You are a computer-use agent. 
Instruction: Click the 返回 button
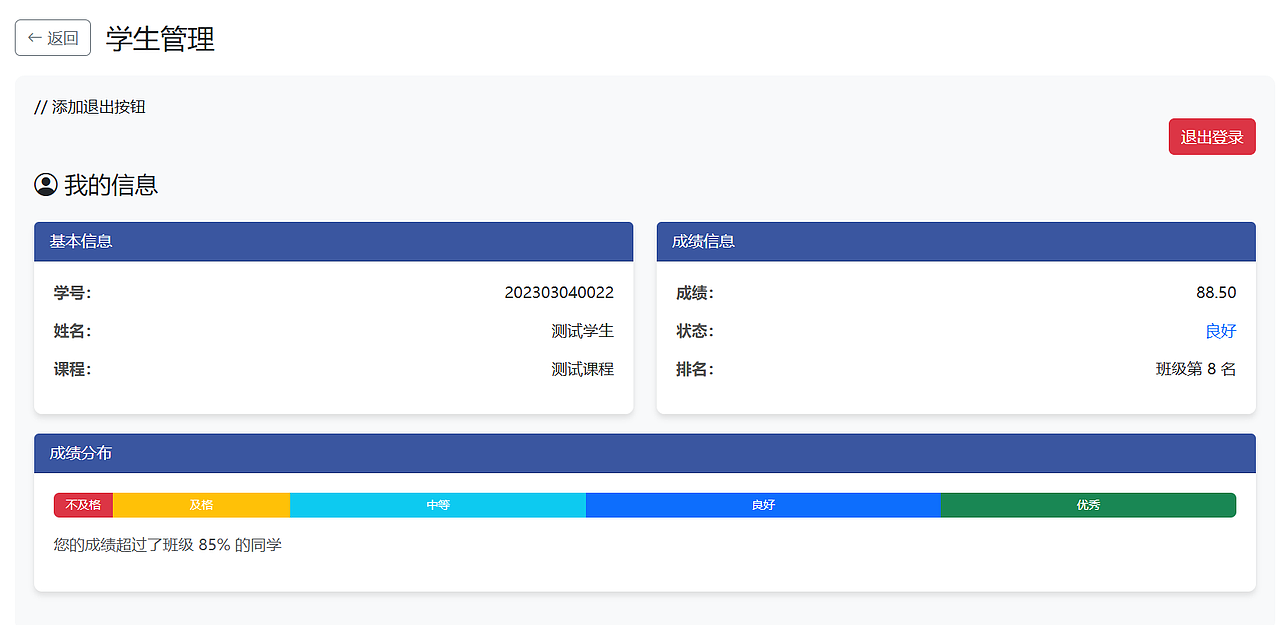coord(52,37)
